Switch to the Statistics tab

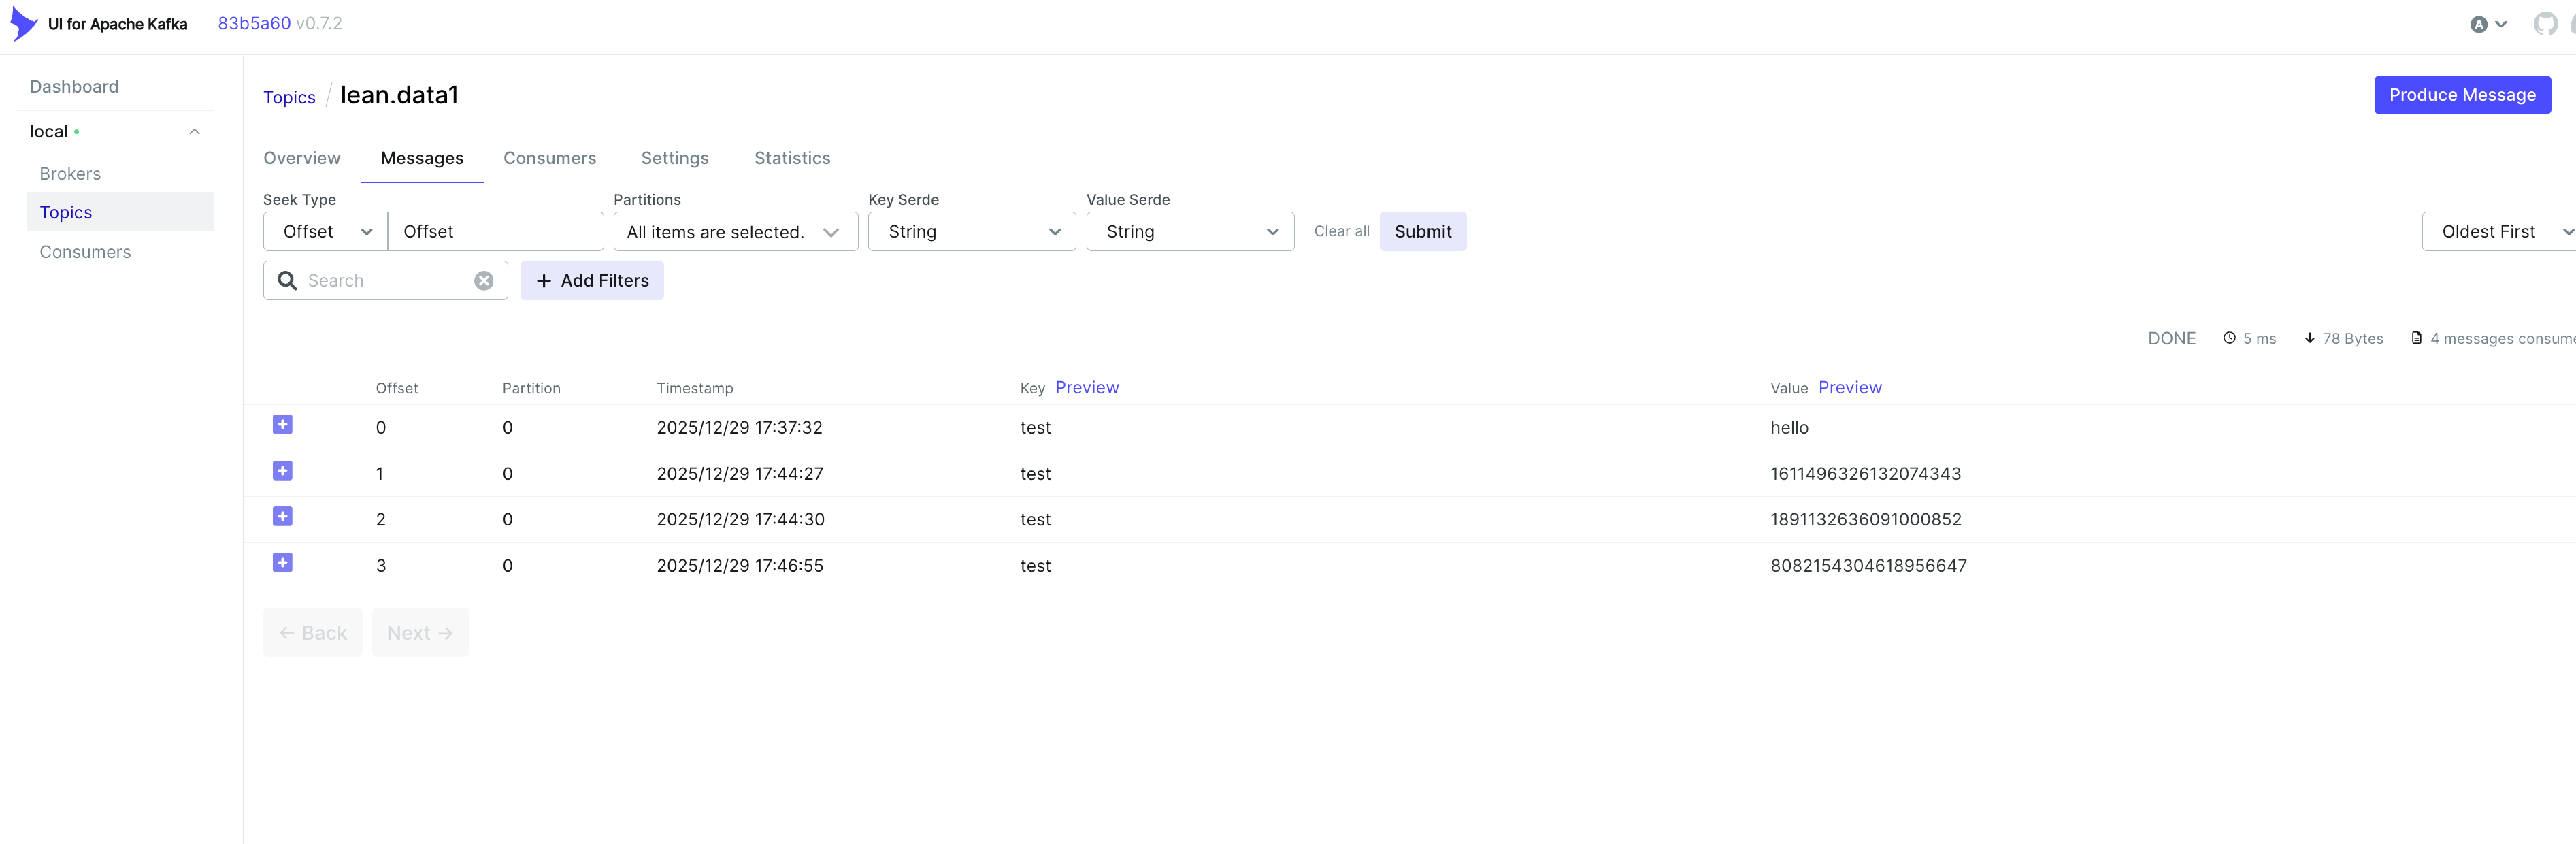(x=792, y=158)
